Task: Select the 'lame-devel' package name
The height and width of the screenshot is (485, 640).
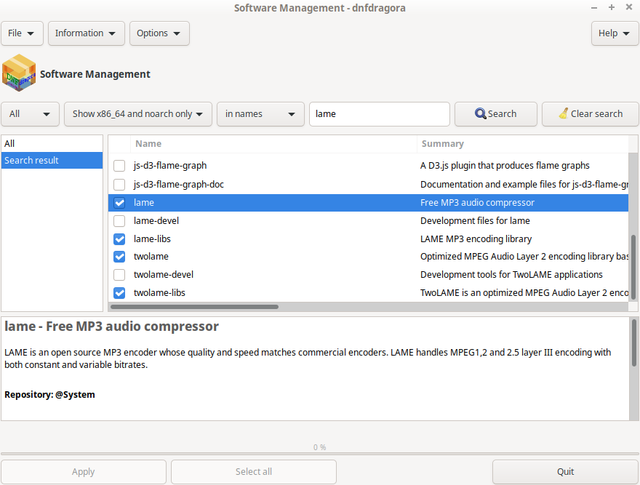Action: click(156, 221)
